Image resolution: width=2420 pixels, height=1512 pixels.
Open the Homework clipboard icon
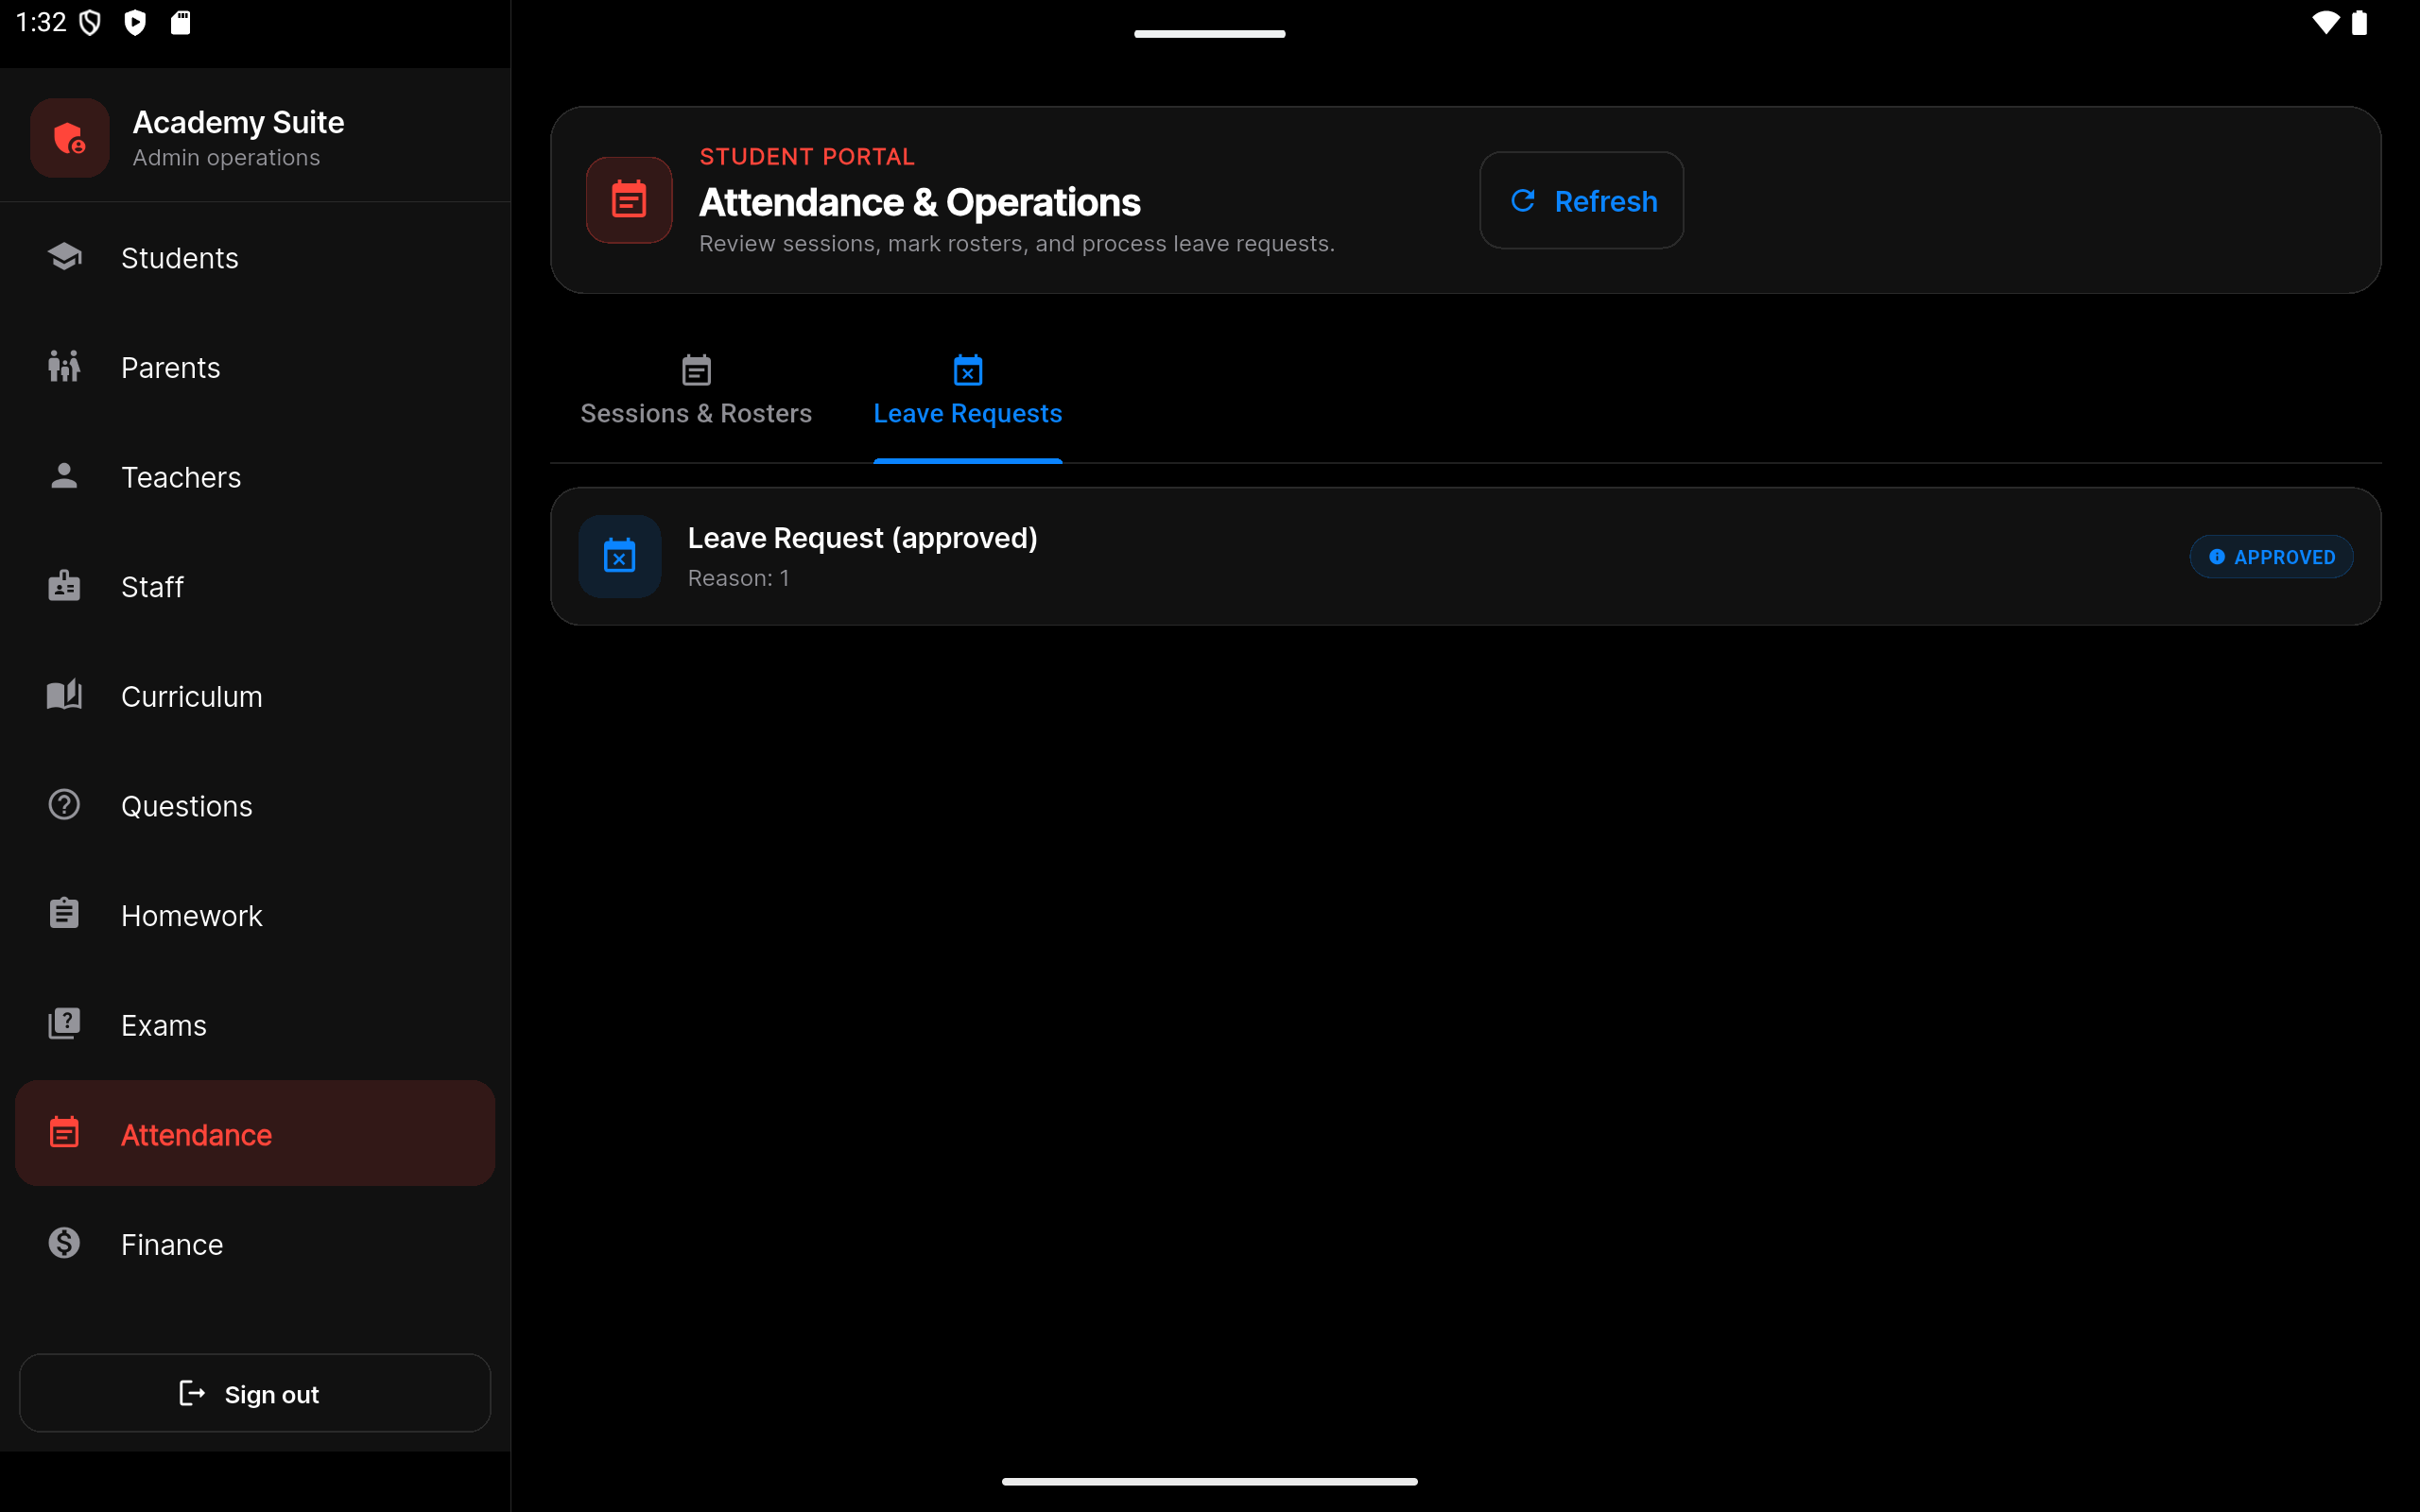[x=64, y=914]
